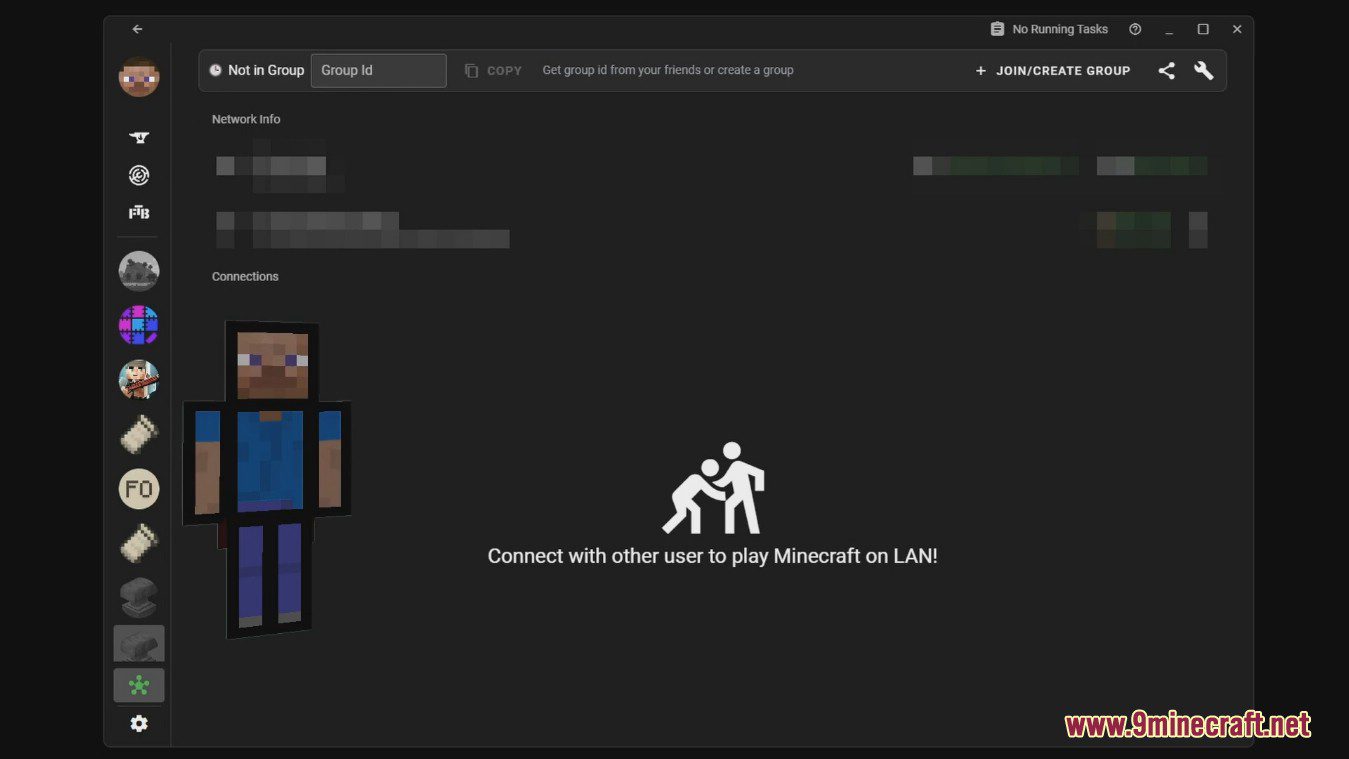
Task: Click the COPY button
Action: [x=493, y=70]
